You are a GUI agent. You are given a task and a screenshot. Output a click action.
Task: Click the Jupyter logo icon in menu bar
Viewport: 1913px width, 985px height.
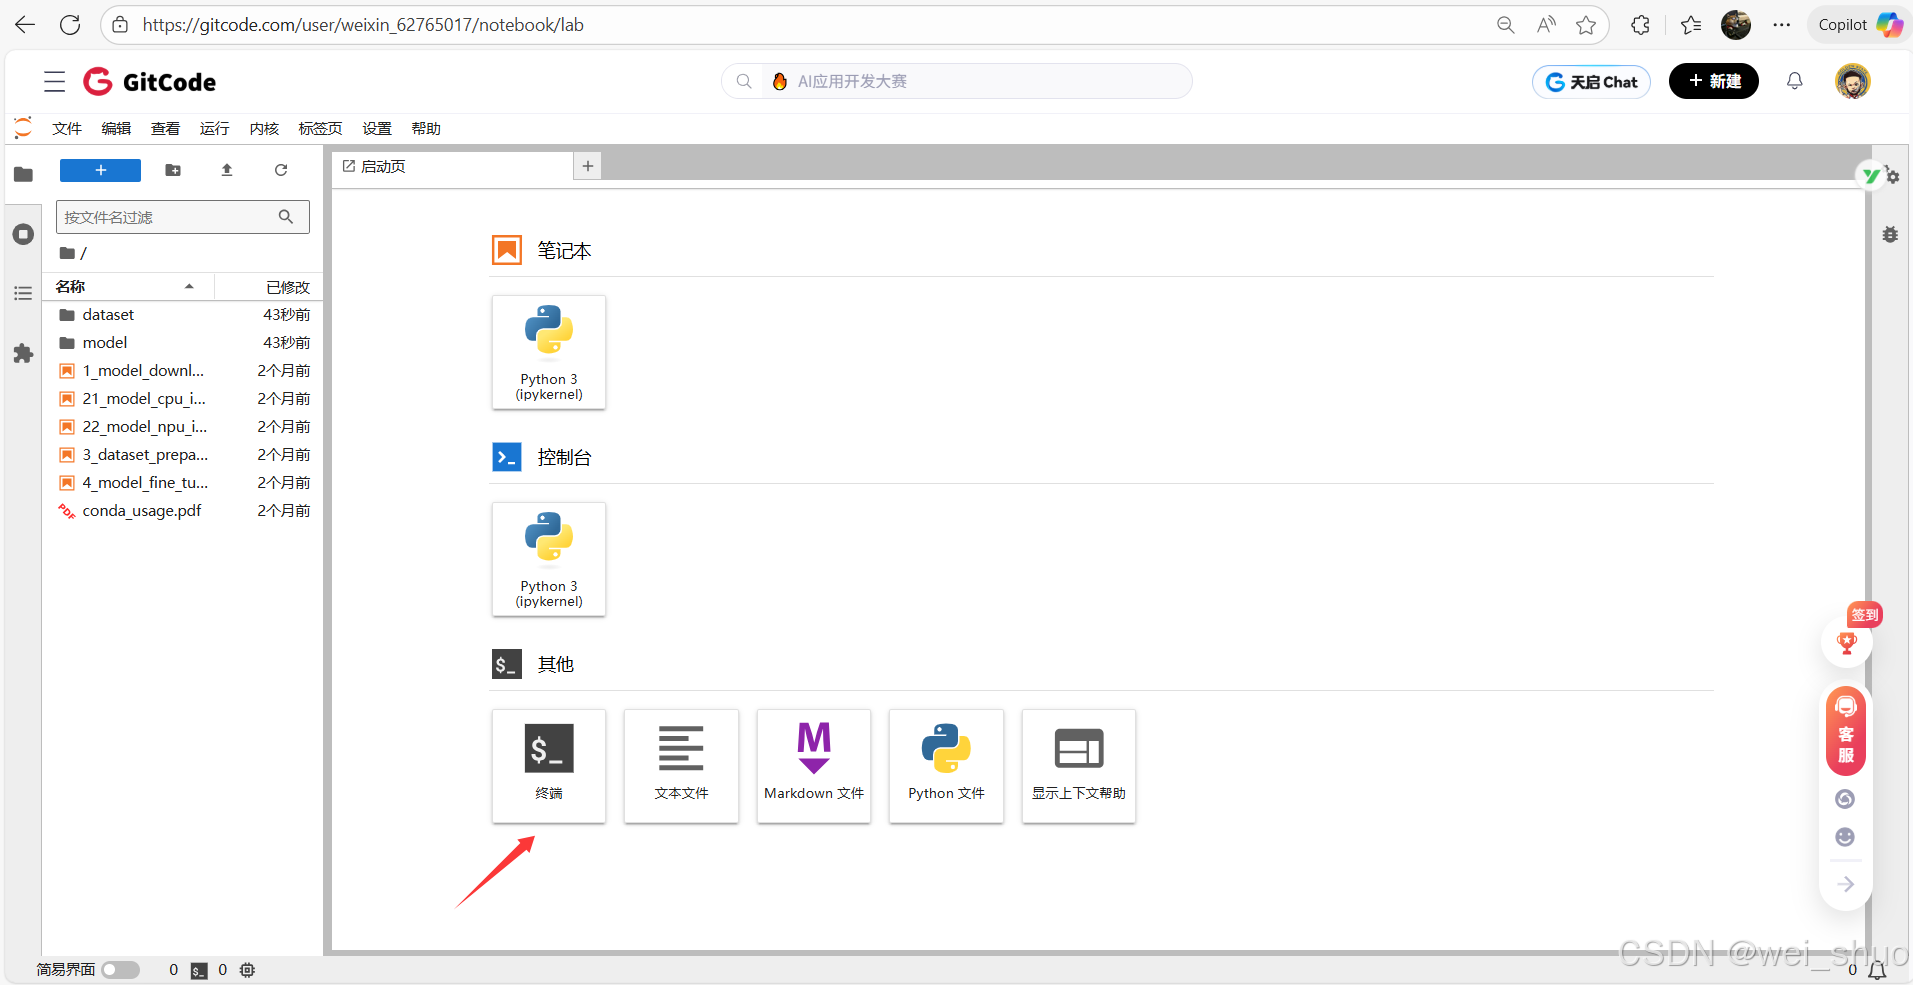23,128
